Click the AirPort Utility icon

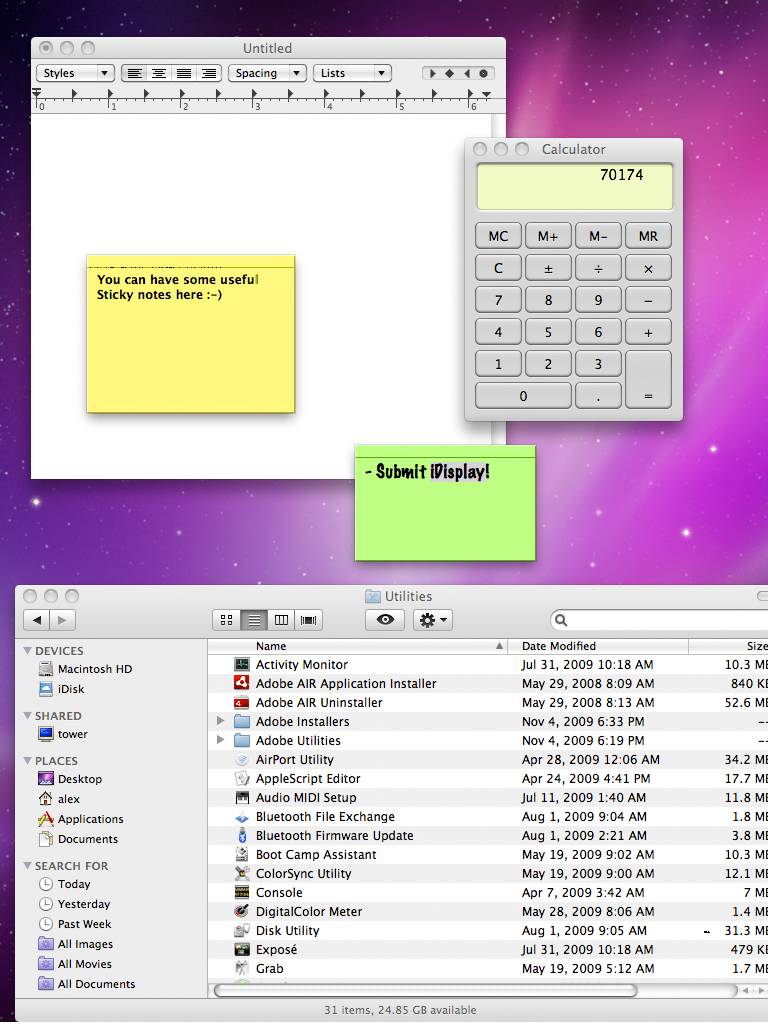point(242,760)
